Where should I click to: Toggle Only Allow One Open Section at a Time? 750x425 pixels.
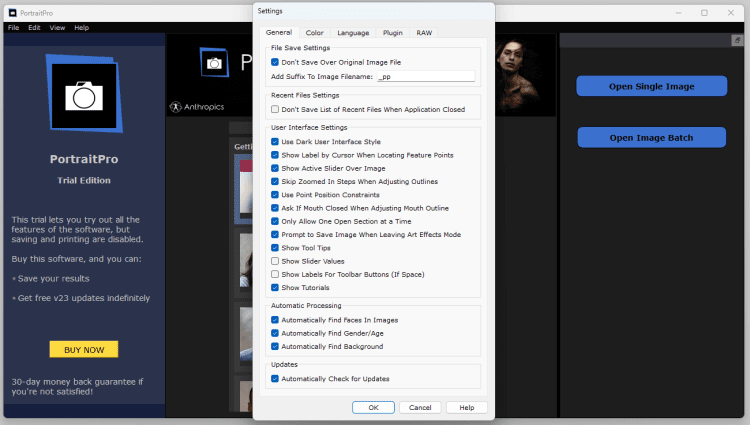[275, 221]
